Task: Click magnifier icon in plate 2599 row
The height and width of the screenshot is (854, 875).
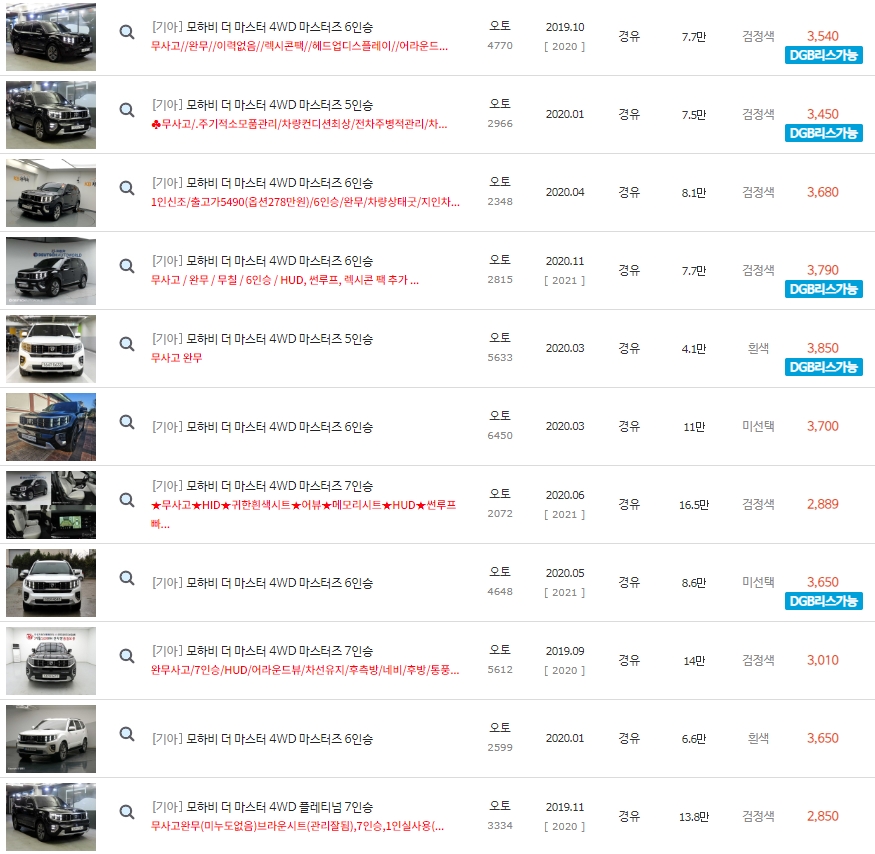Action: (127, 734)
